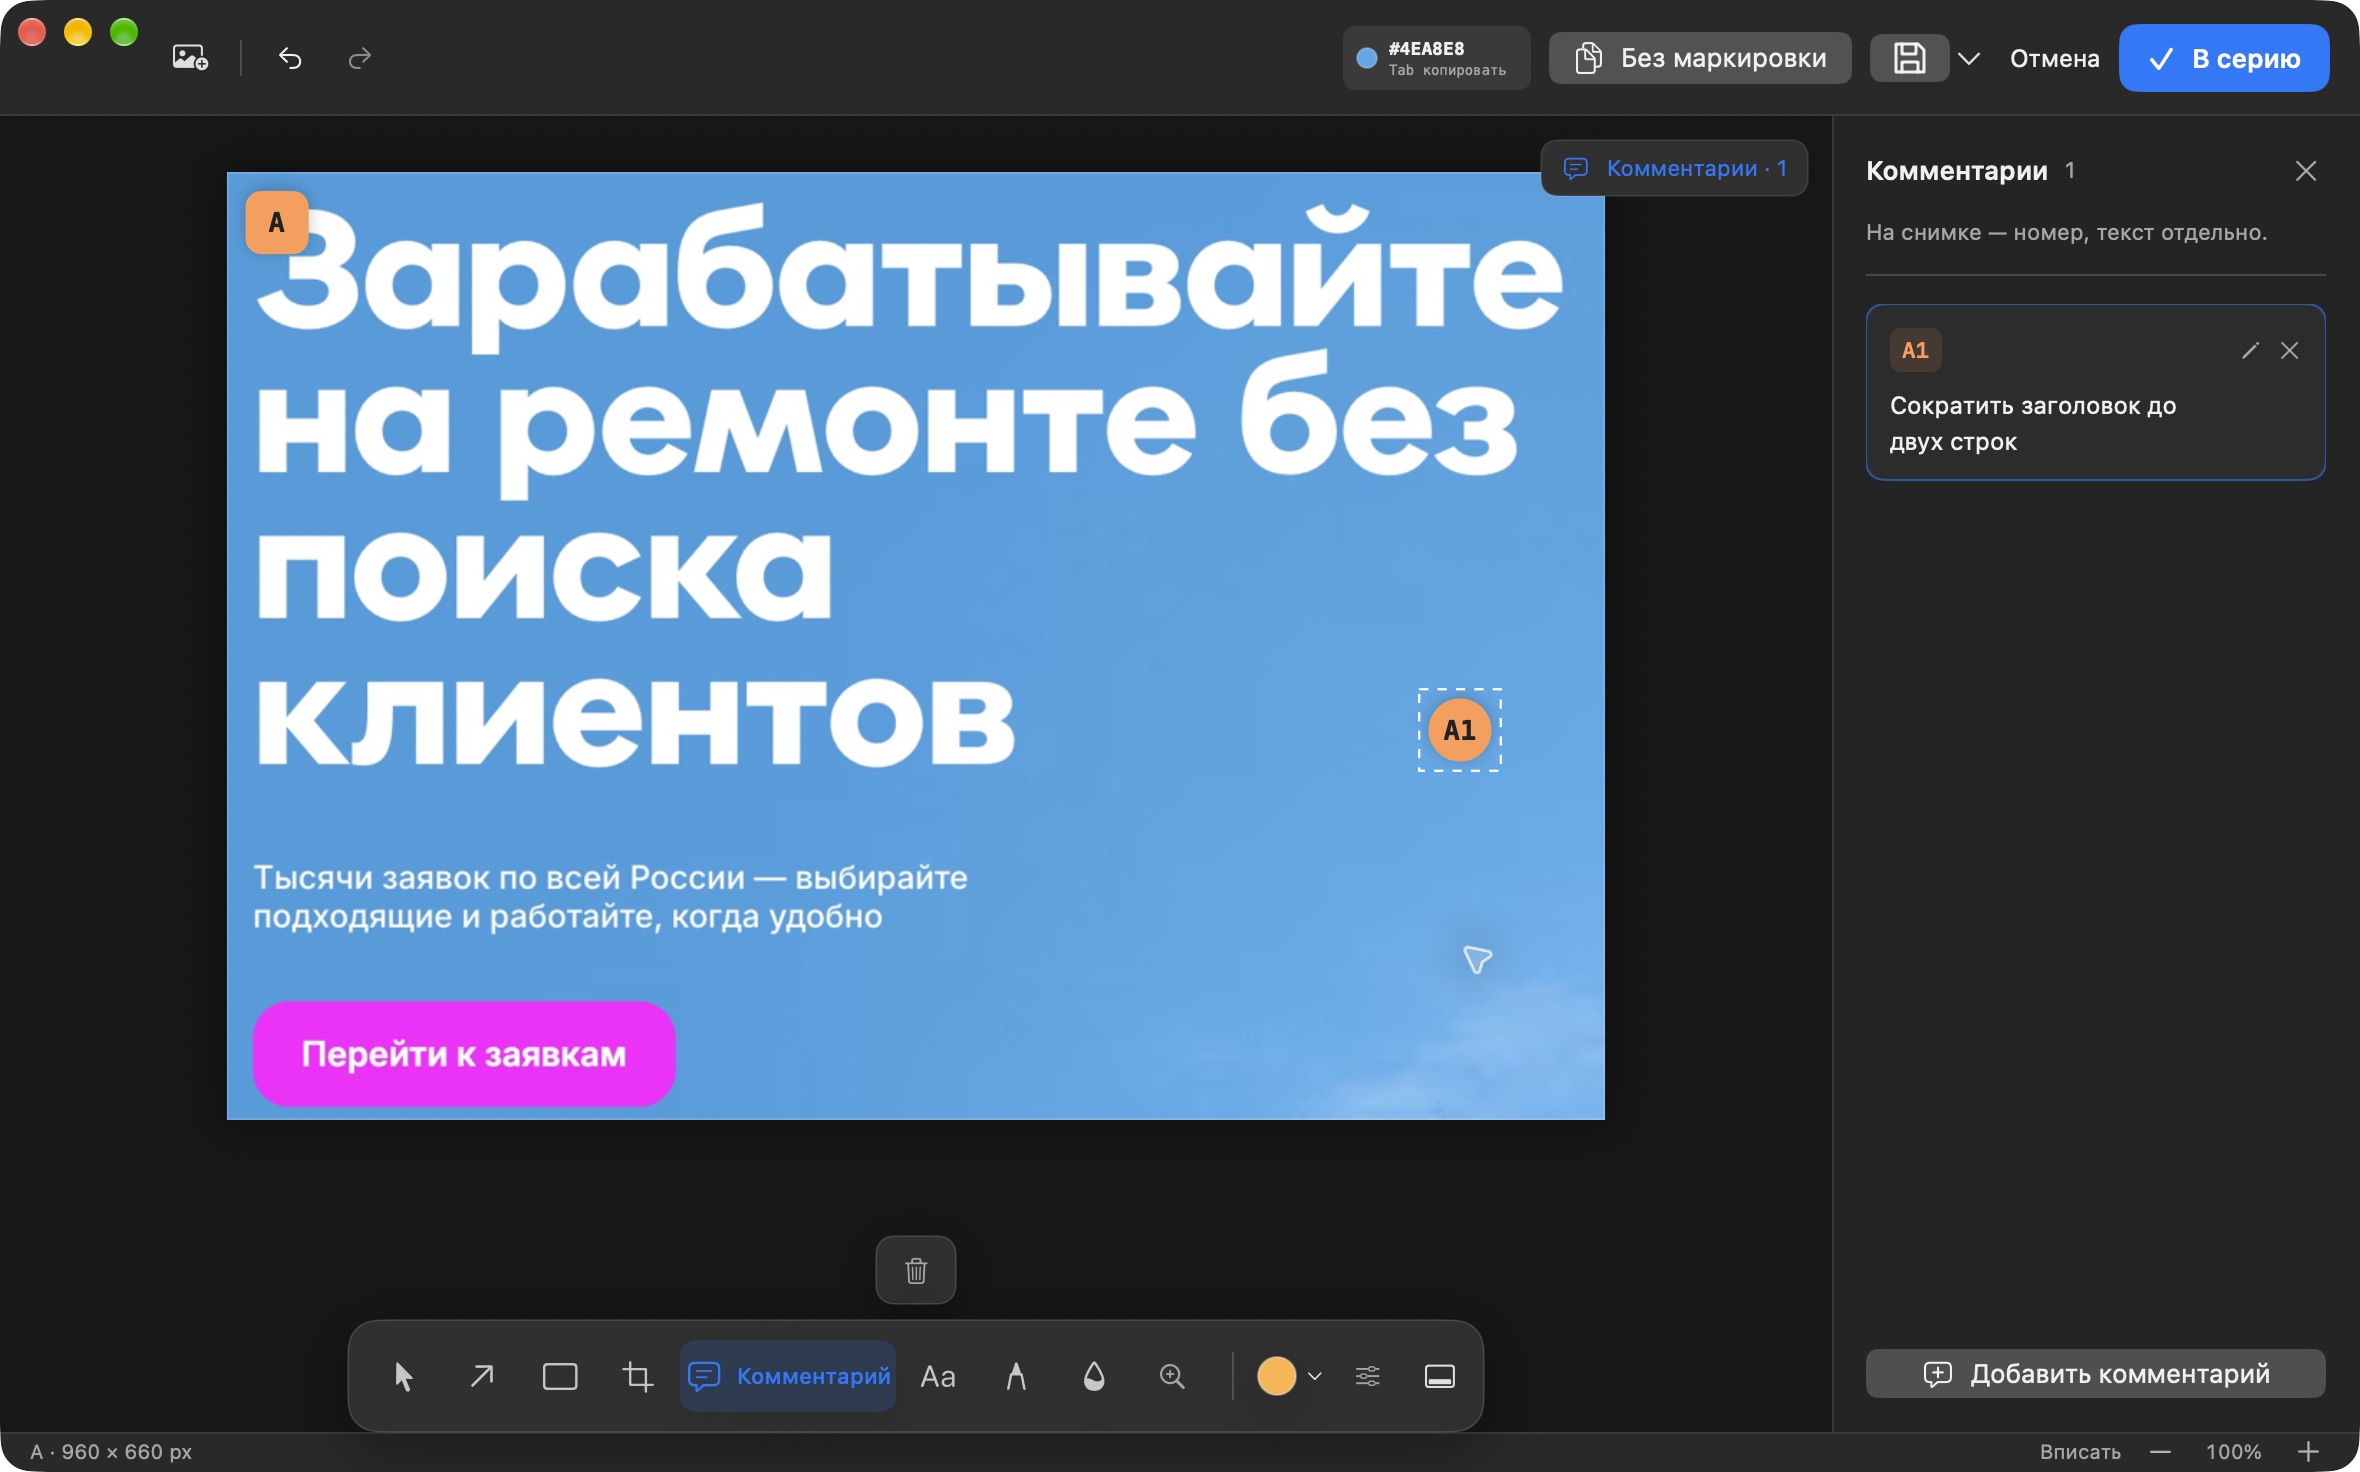Select the pointer cursor tool
The image size is (2360, 1472).
[403, 1376]
